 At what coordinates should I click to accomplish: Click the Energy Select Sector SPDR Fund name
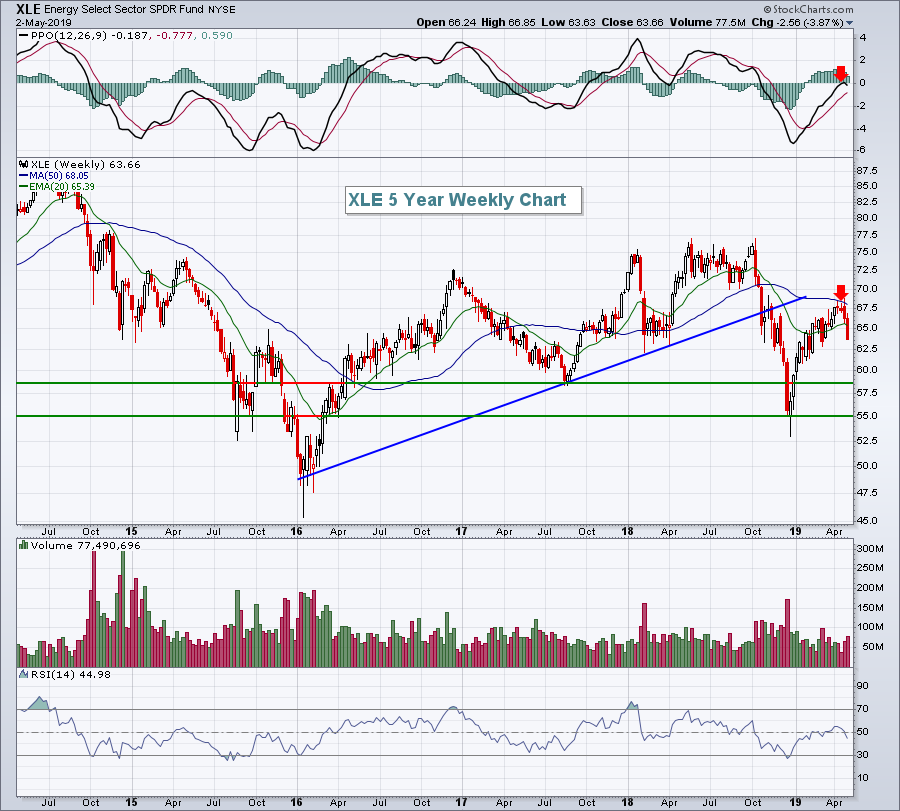123,10
